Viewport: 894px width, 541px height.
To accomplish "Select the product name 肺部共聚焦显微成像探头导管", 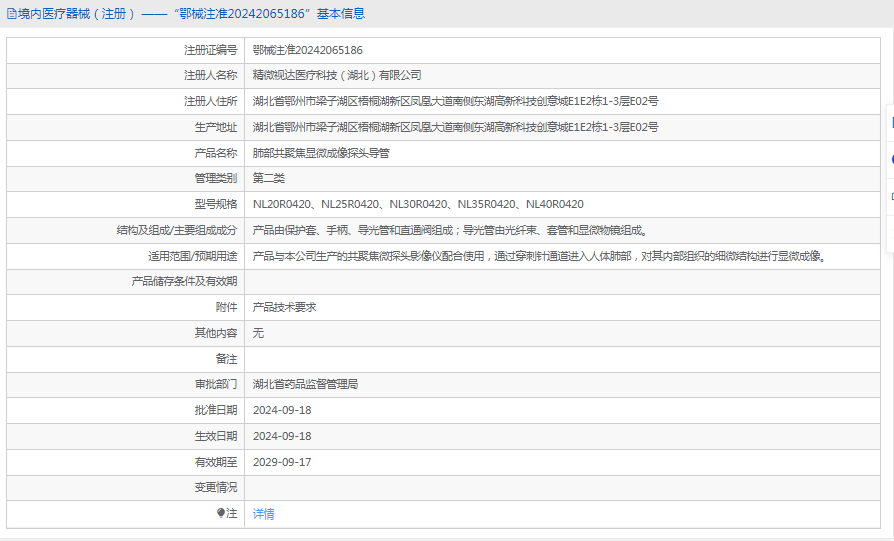I will click(321, 153).
